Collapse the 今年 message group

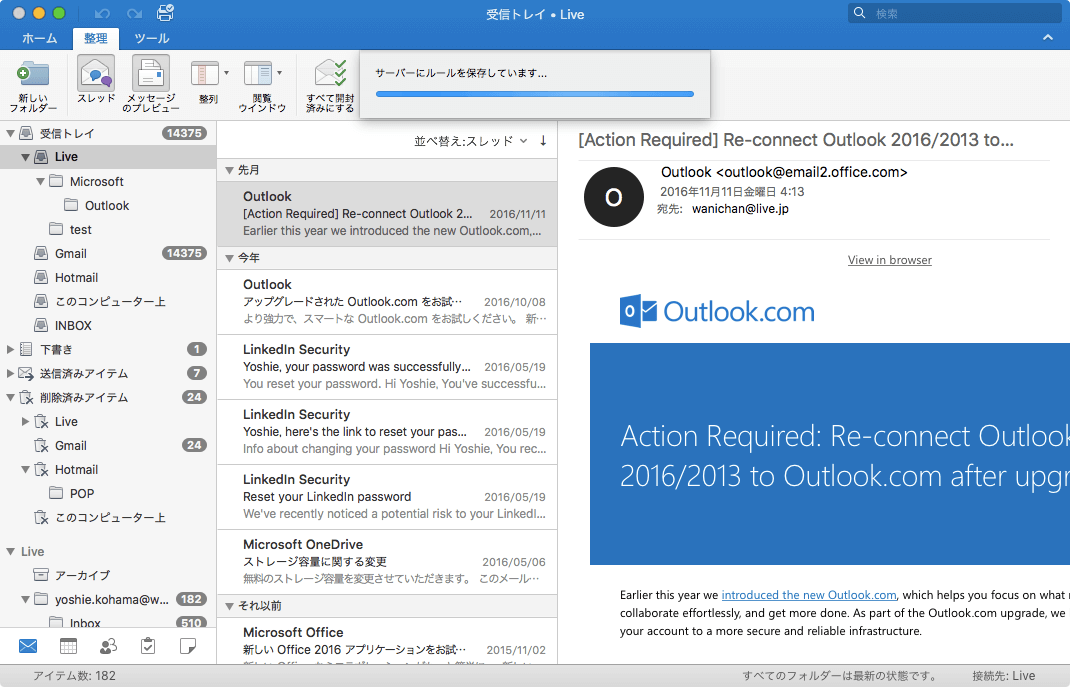[230, 258]
